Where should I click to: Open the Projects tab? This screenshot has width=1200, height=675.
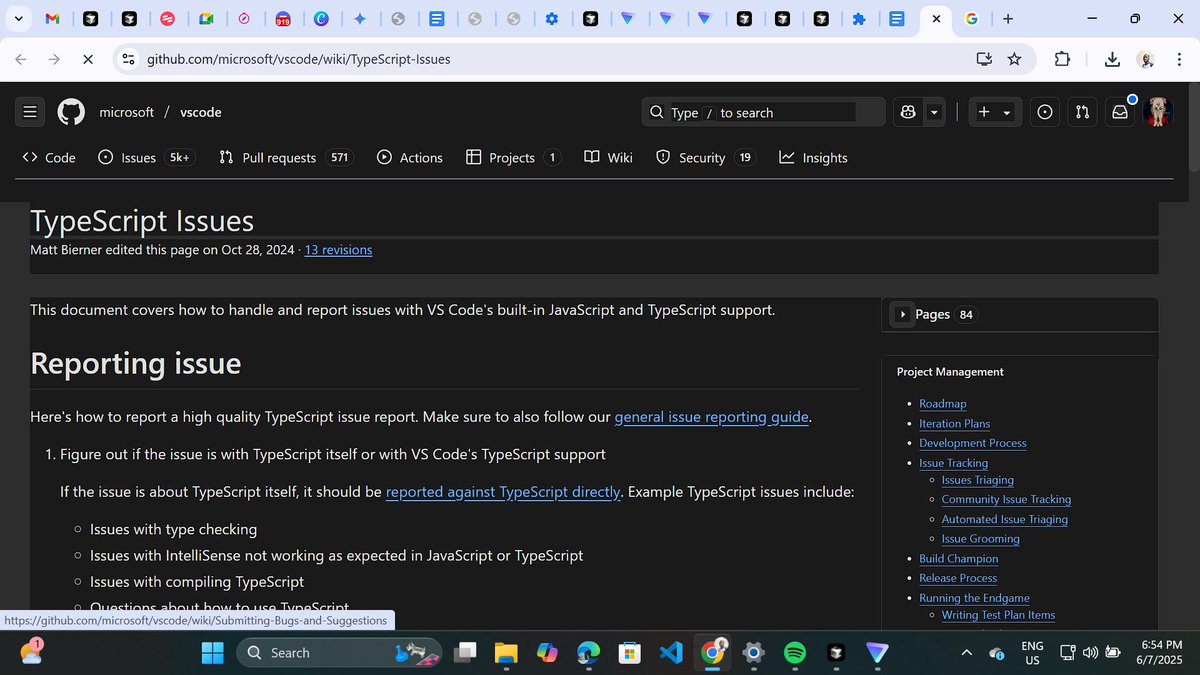click(x=513, y=157)
